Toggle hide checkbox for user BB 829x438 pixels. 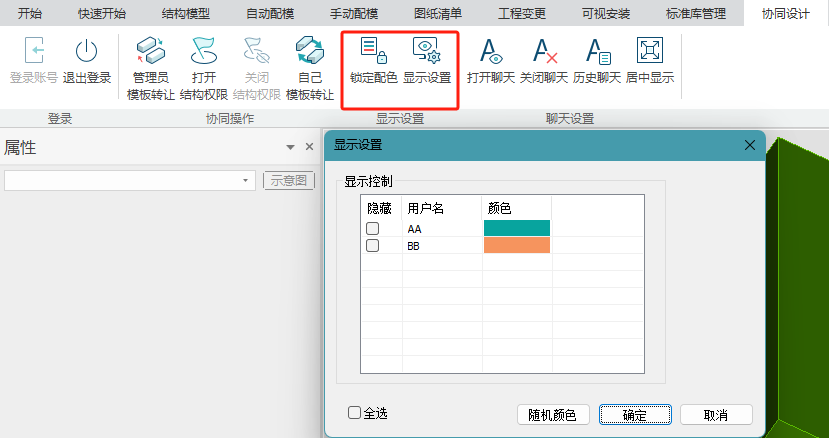373,245
